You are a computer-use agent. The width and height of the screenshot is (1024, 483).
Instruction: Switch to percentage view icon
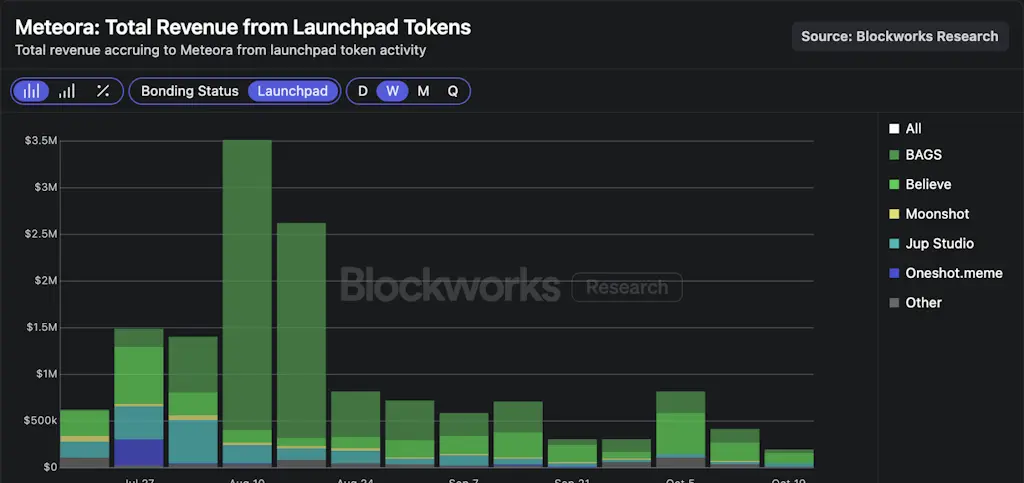point(103,91)
